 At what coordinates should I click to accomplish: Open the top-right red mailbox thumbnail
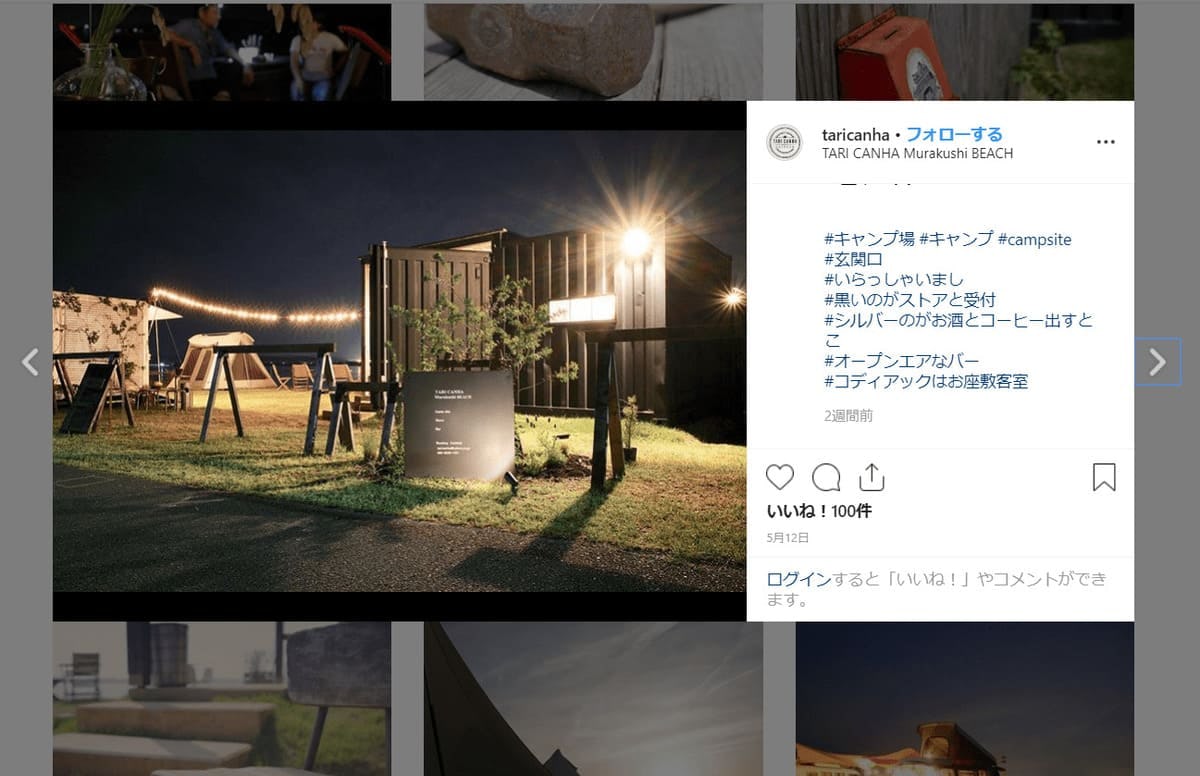coord(965,52)
